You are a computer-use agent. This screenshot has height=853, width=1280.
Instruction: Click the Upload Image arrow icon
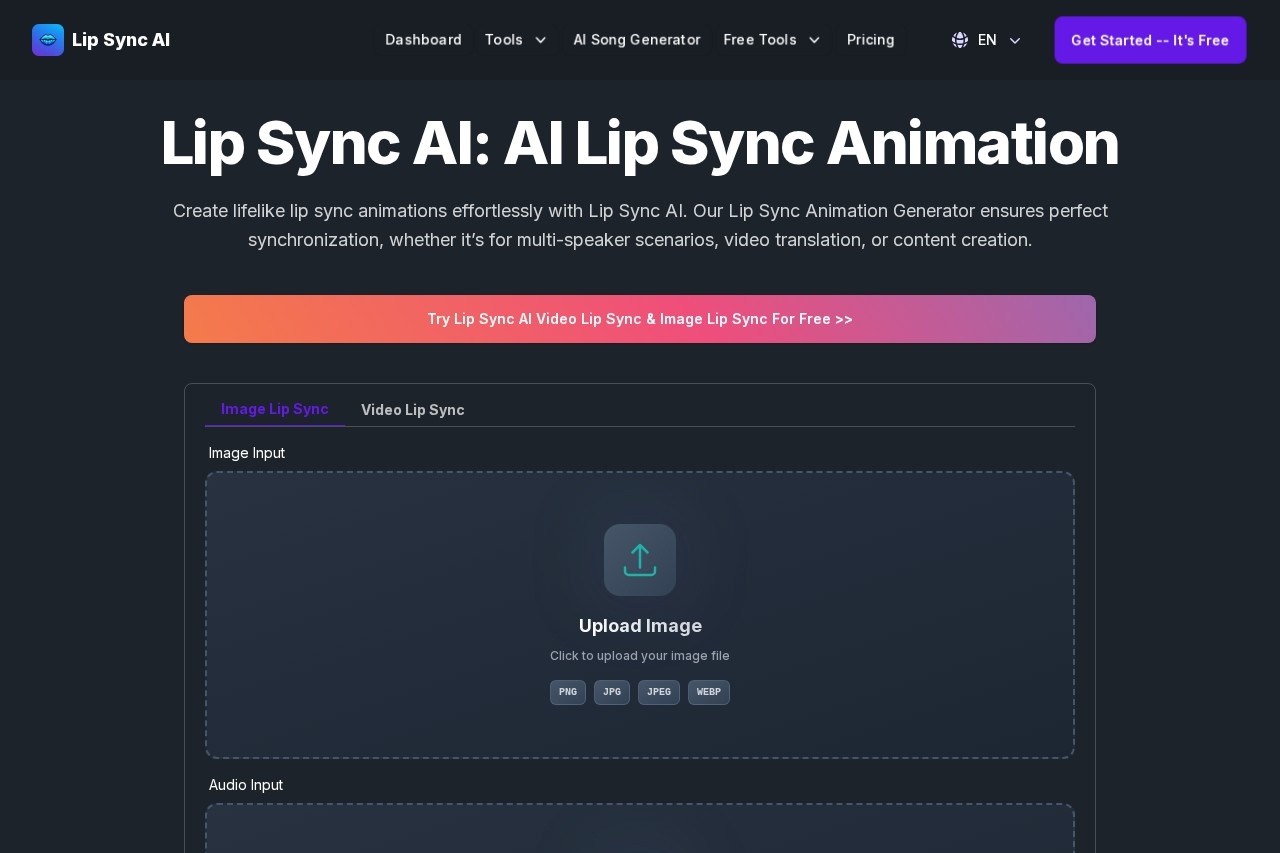[x=640, y=560]
